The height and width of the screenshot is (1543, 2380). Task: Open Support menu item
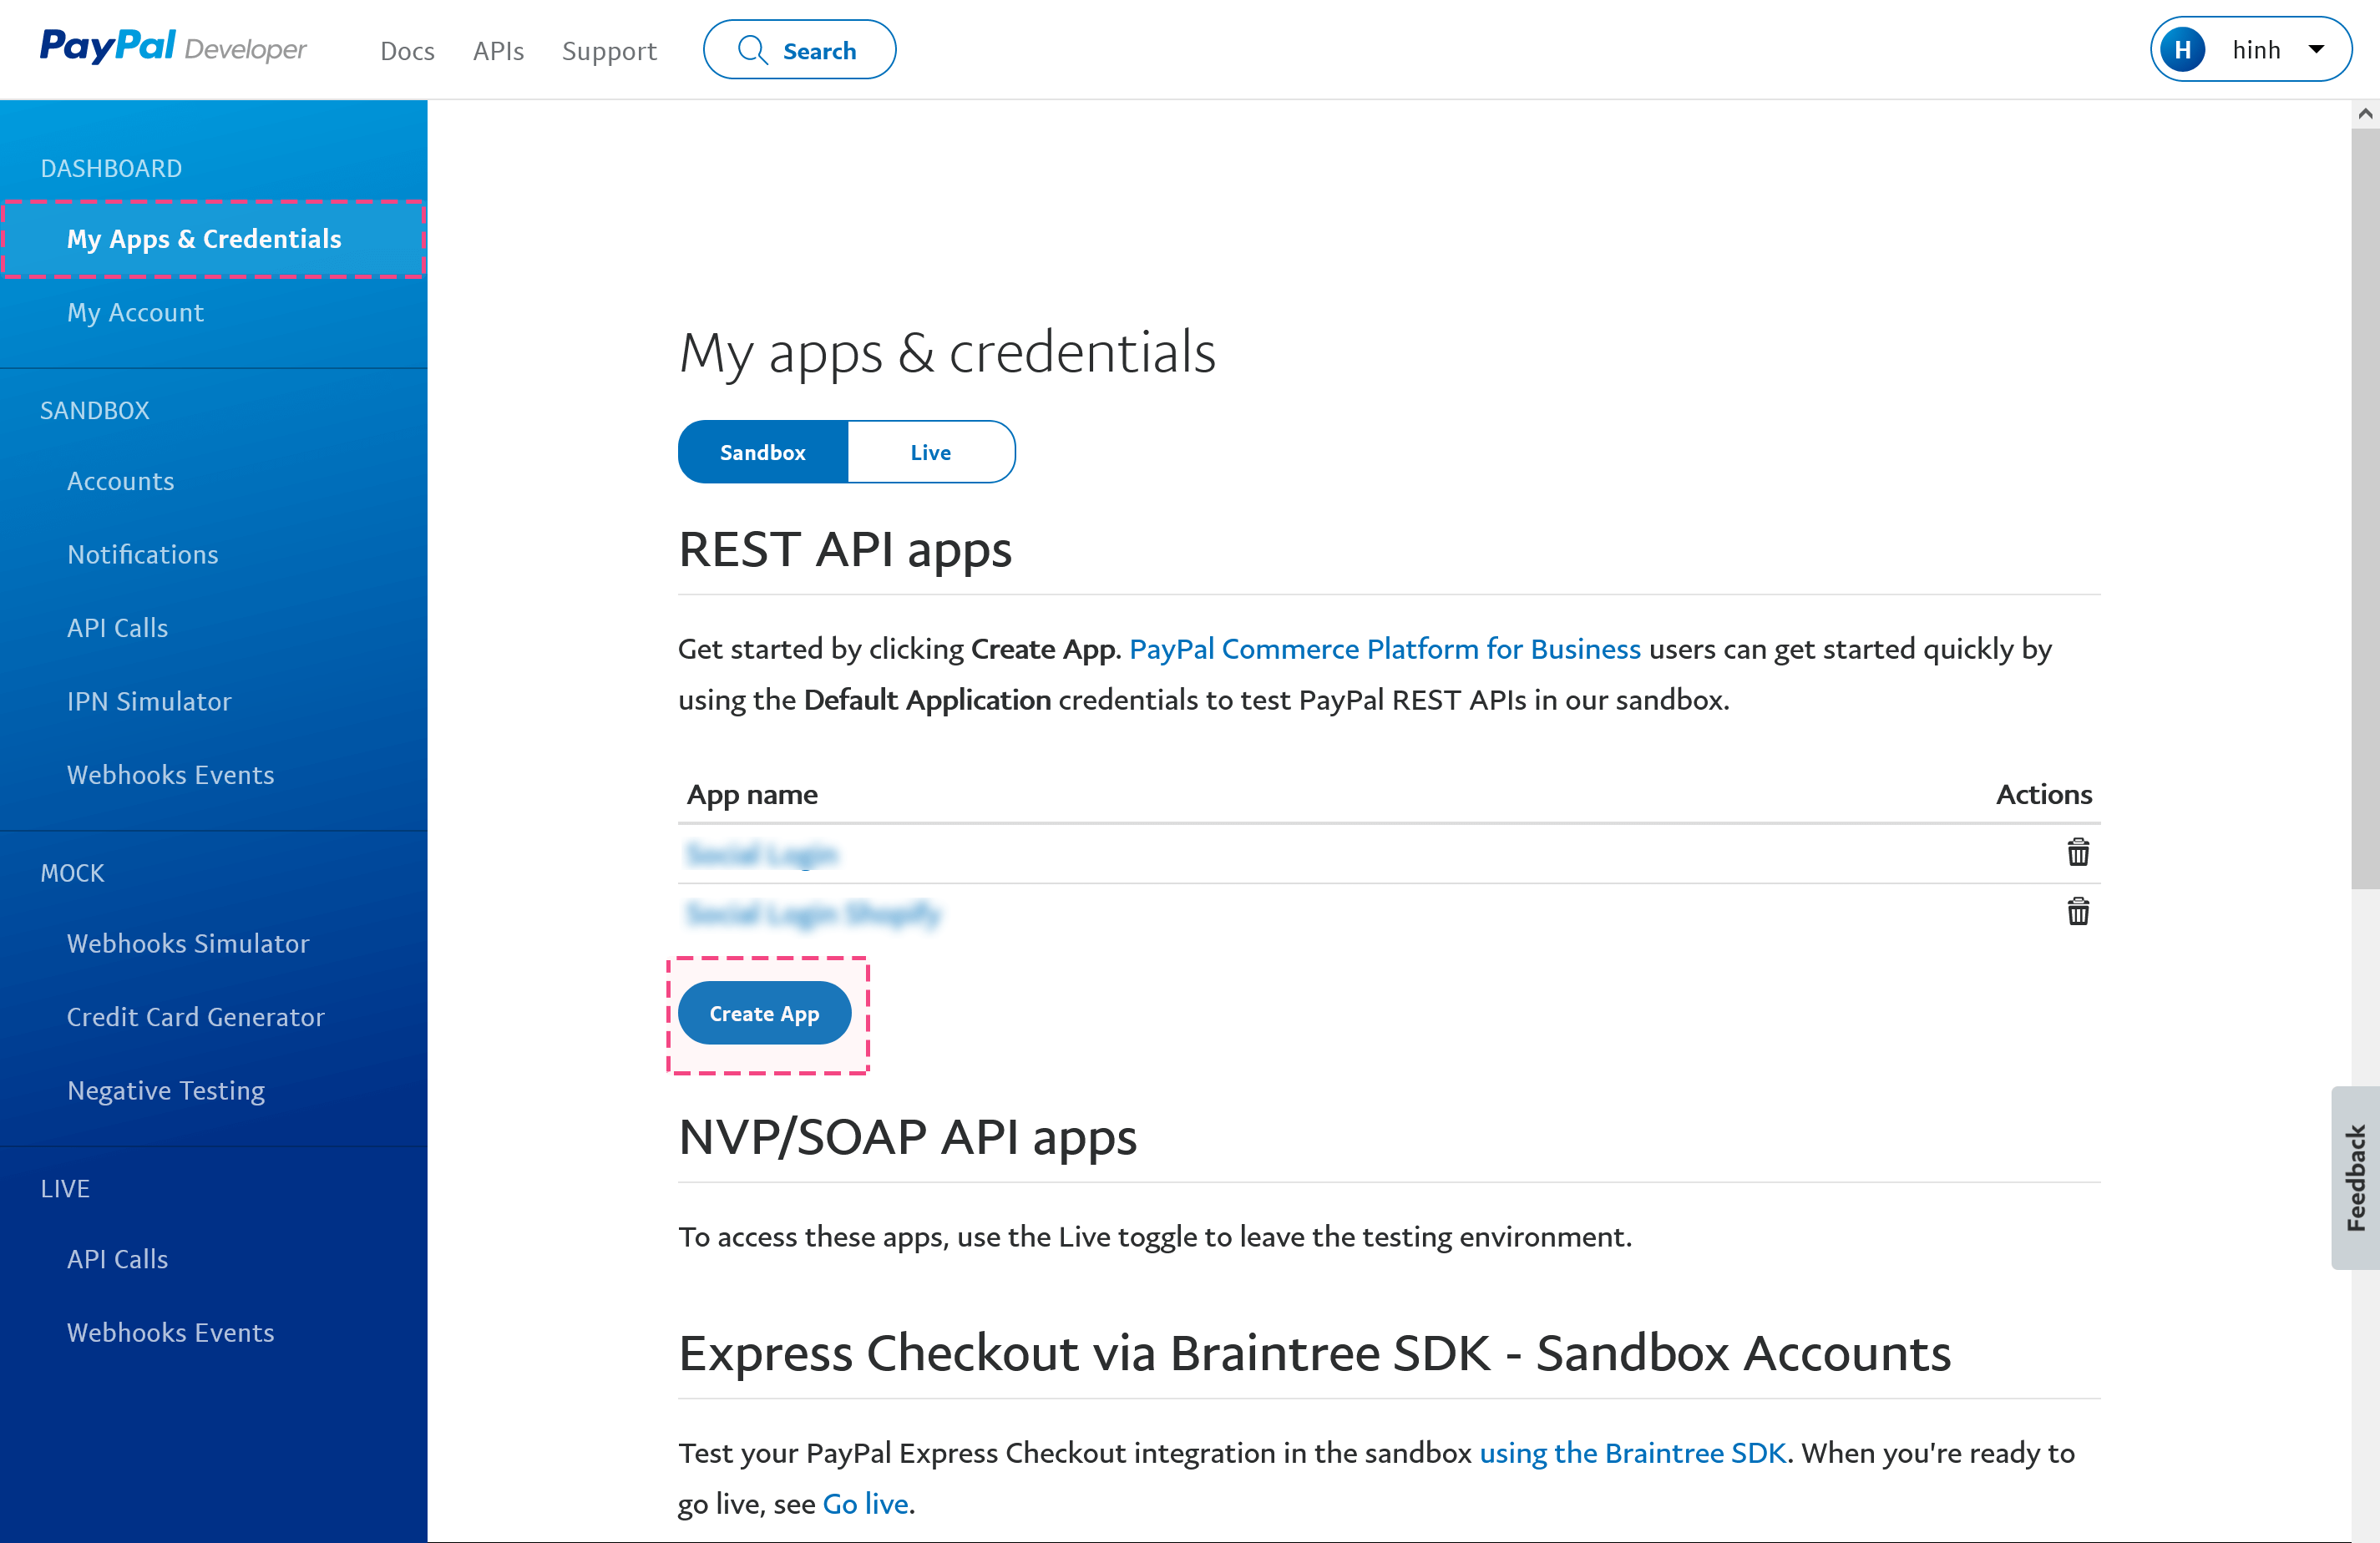pos(609,51)
